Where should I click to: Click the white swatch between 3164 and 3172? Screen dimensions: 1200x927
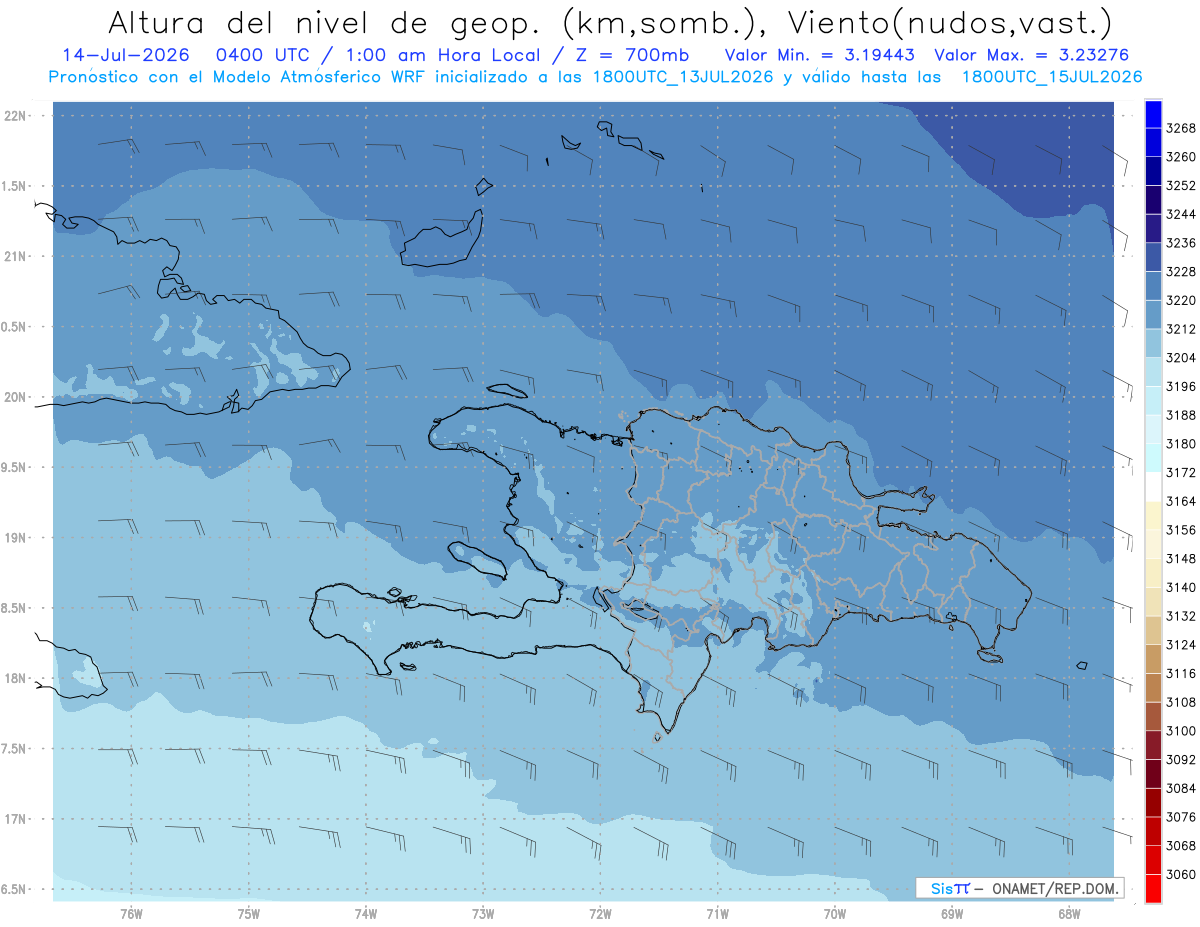click(x=1153, y=487)
